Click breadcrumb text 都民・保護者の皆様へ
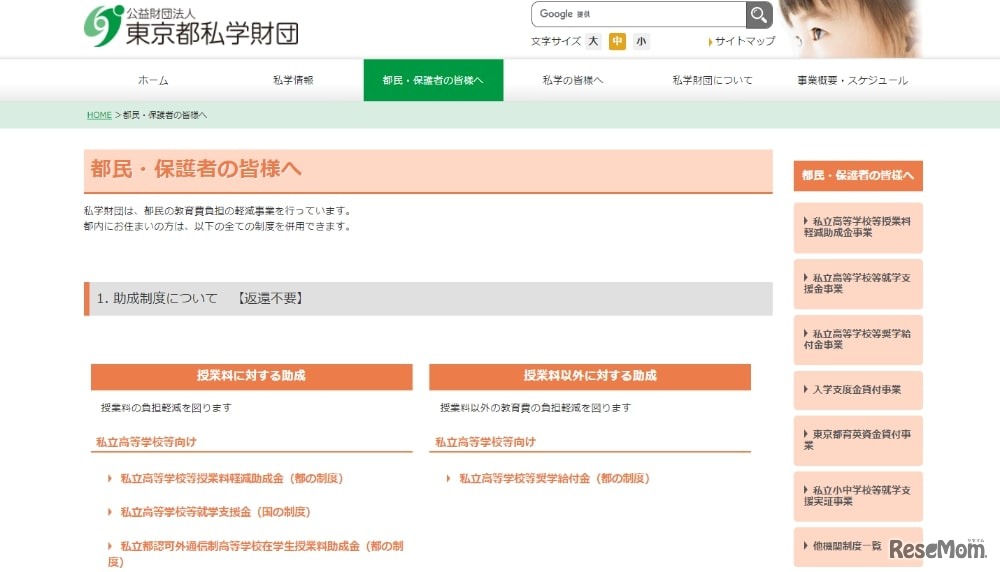 point(165,115)
